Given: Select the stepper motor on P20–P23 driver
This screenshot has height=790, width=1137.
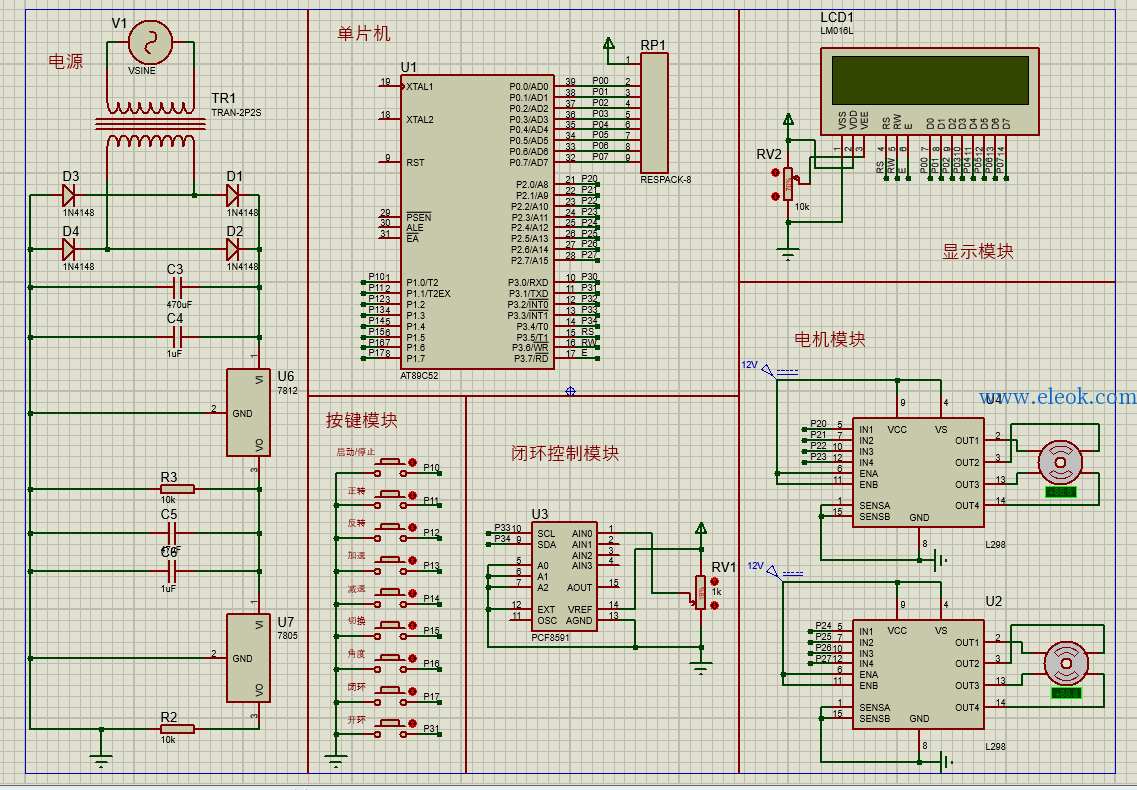Looking at the screenshot, I should pos(1060,462).
